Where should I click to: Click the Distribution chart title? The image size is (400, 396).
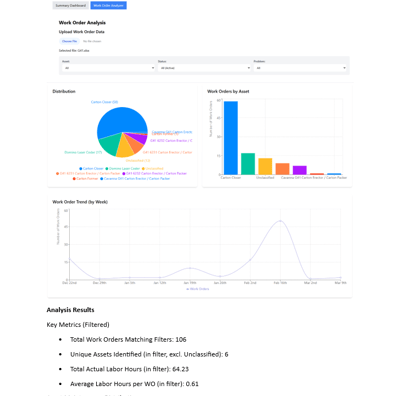64,91
